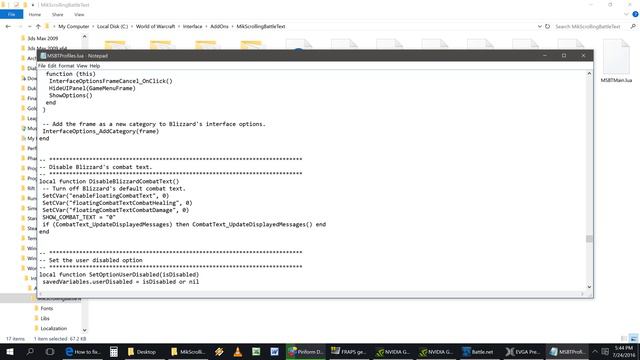
Task: Navigate to Interface breadcrumb
Action: (x=192, y=26)
